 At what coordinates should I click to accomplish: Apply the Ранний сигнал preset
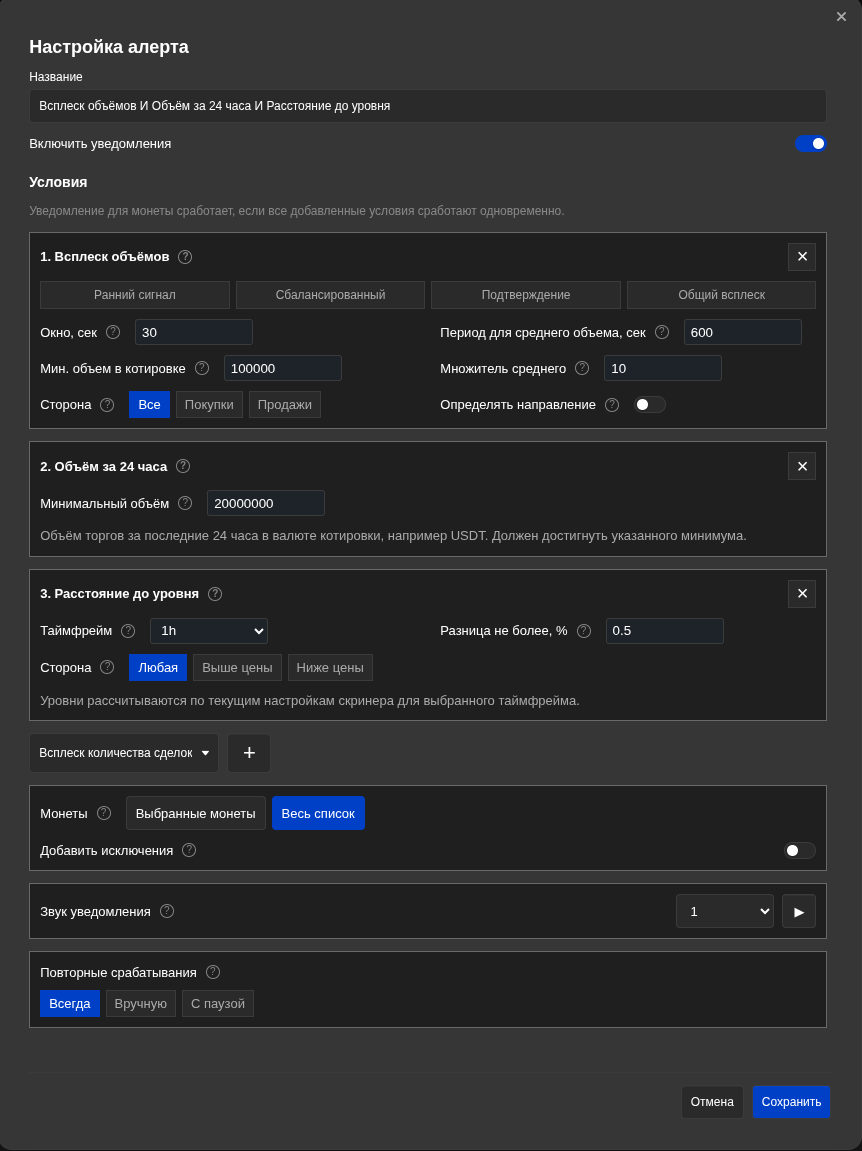click(134, 295)
